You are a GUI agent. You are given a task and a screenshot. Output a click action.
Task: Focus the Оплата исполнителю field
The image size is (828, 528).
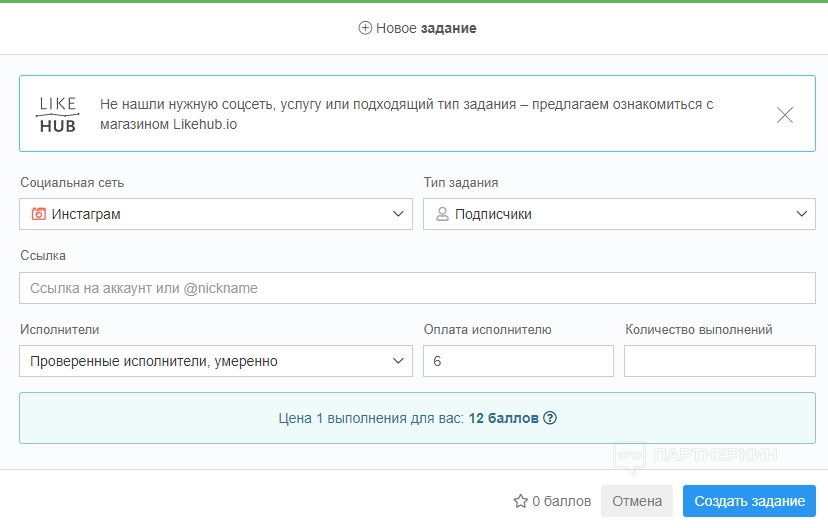(518, 361)
